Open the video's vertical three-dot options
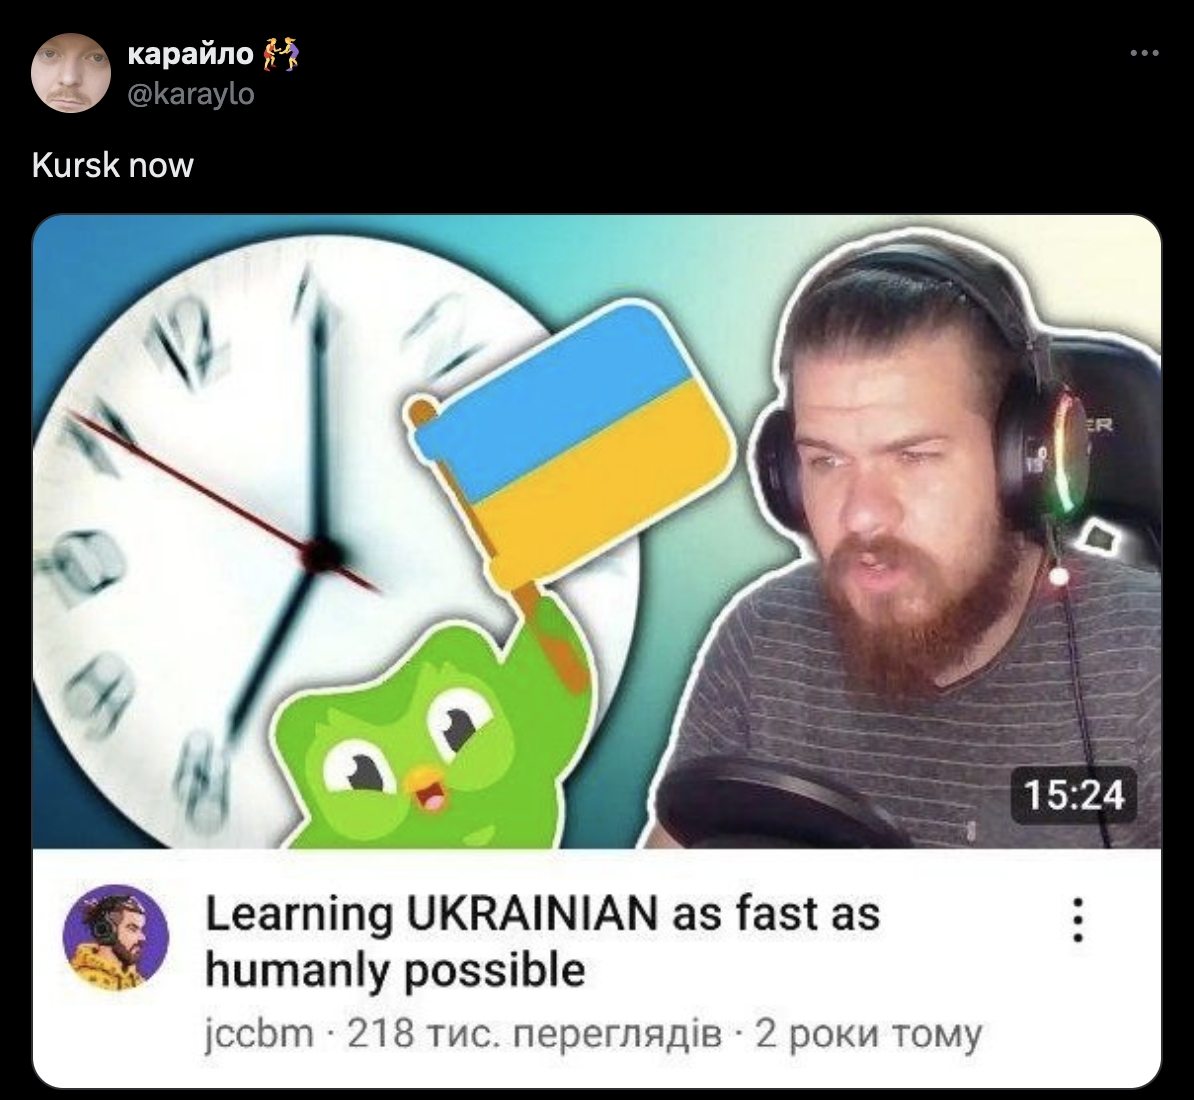 click(x=1077, y=920)
